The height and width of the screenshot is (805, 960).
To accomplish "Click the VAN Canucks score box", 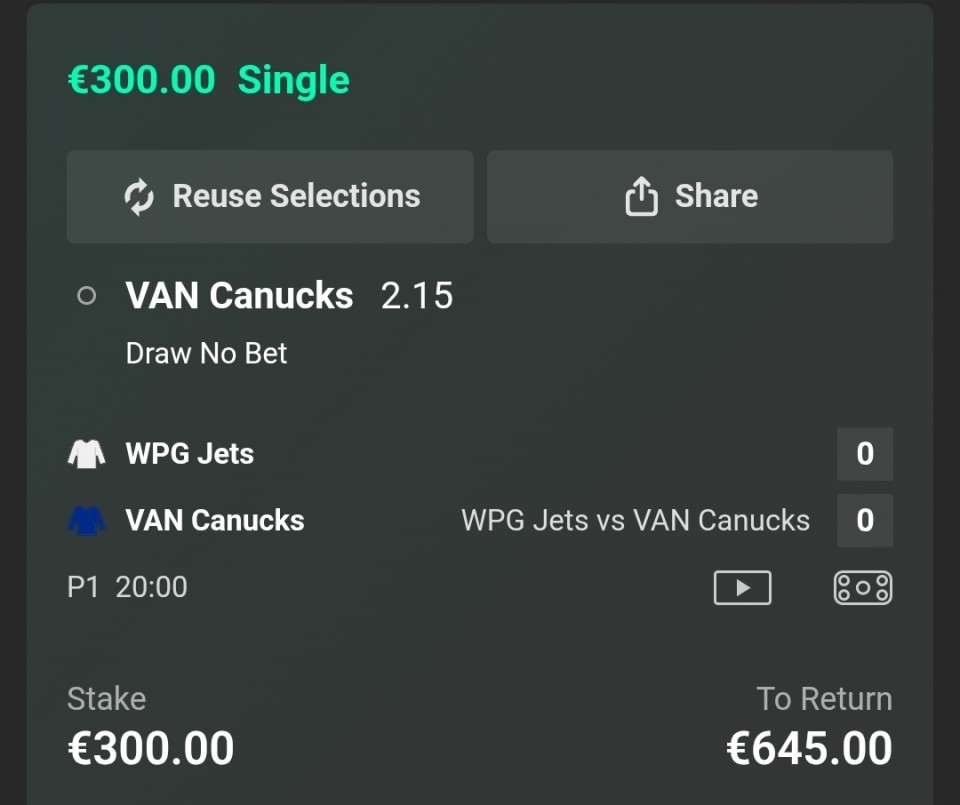I will click(864, 520).
